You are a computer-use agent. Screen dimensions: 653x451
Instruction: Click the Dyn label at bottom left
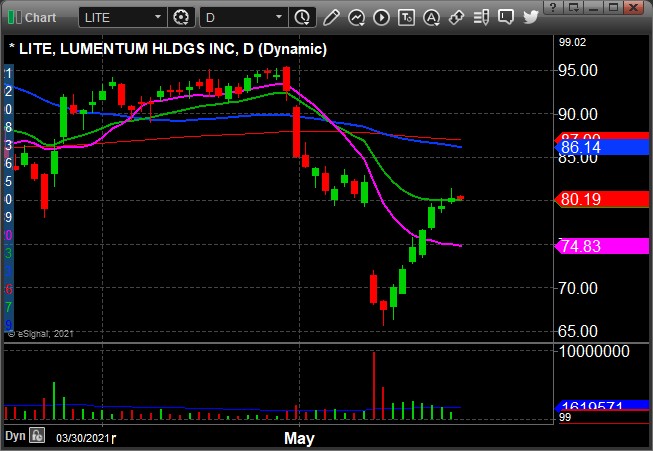click(15, 436)
